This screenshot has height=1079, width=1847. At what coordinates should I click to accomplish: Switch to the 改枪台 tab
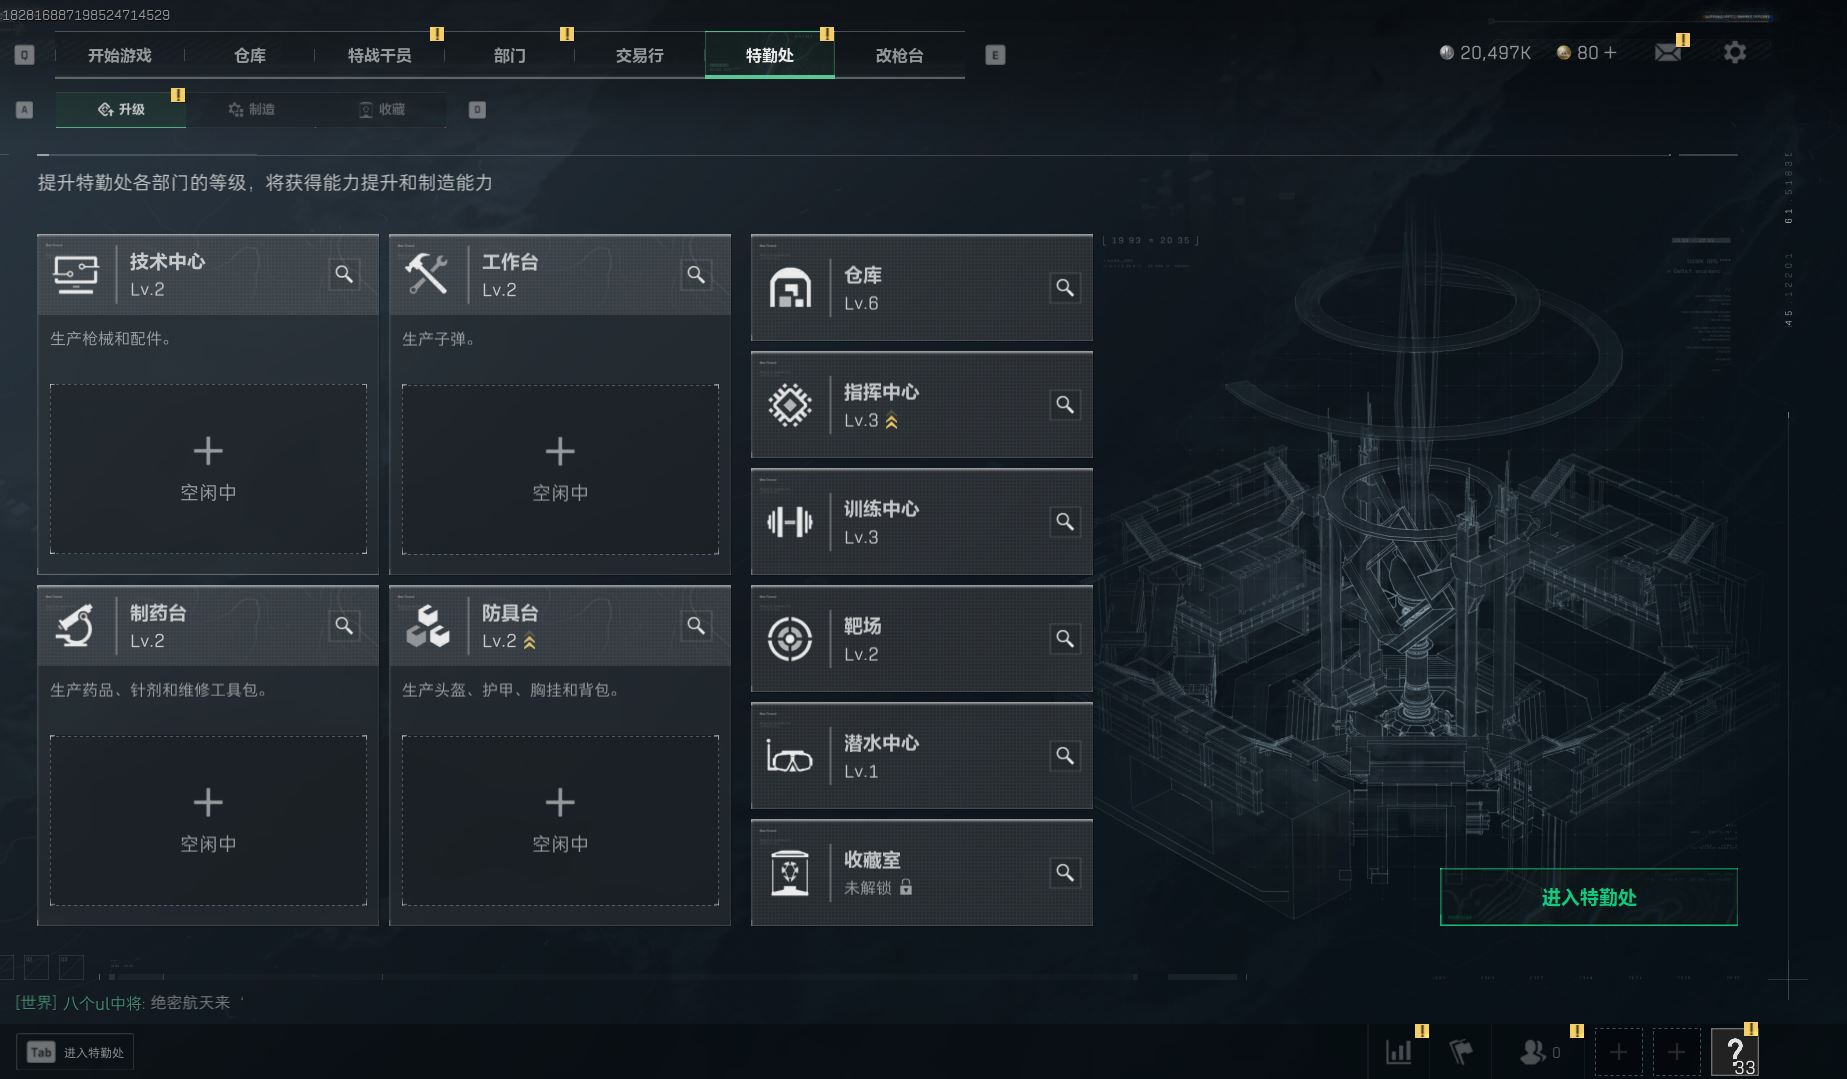point(900,55)
